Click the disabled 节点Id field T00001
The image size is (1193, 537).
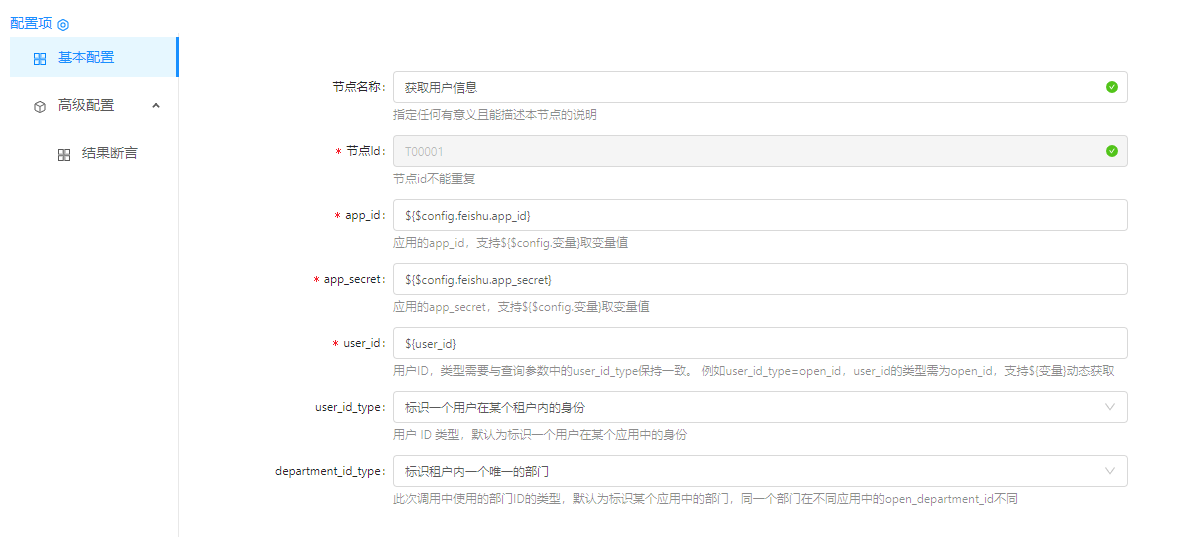740,151
